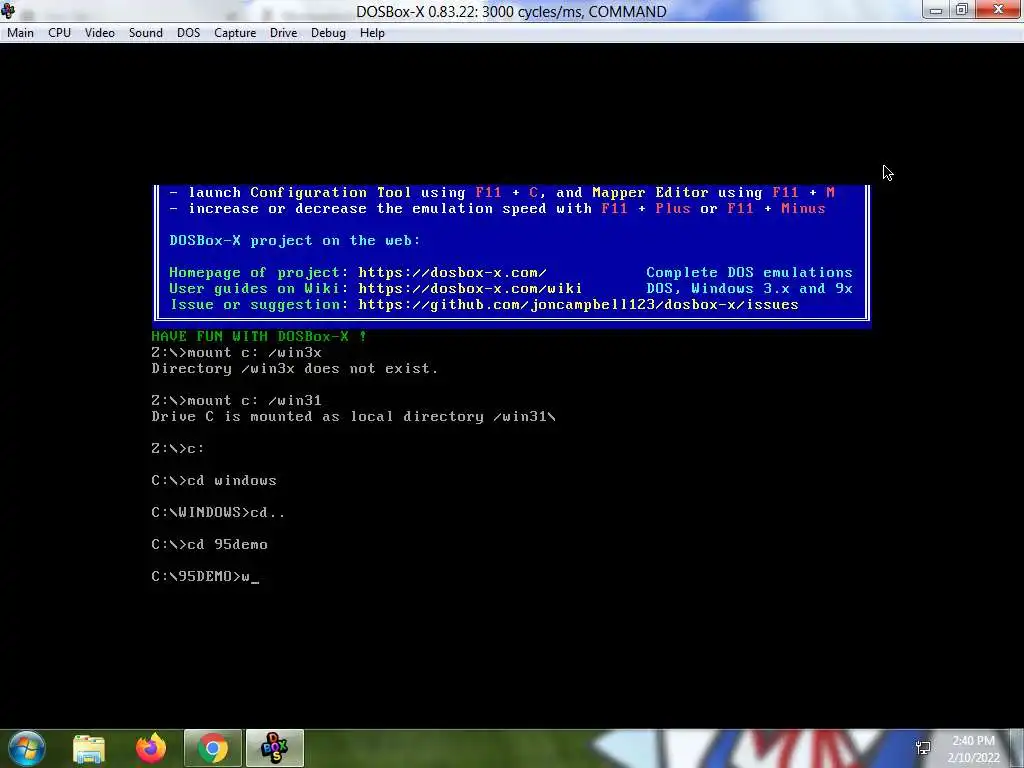Screen dimensions: 1024x768
Task: Click the 'C:\>cd windows' command line
Action: (214, 481)
